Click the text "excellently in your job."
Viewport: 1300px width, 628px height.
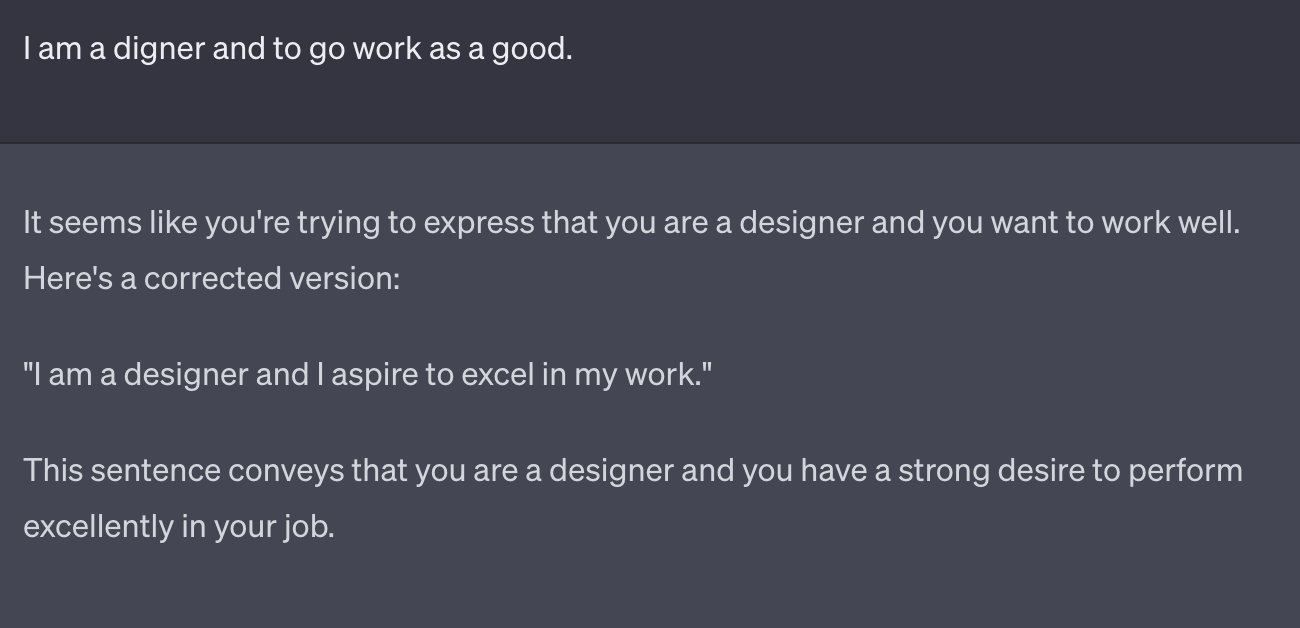tap(178, 526)
